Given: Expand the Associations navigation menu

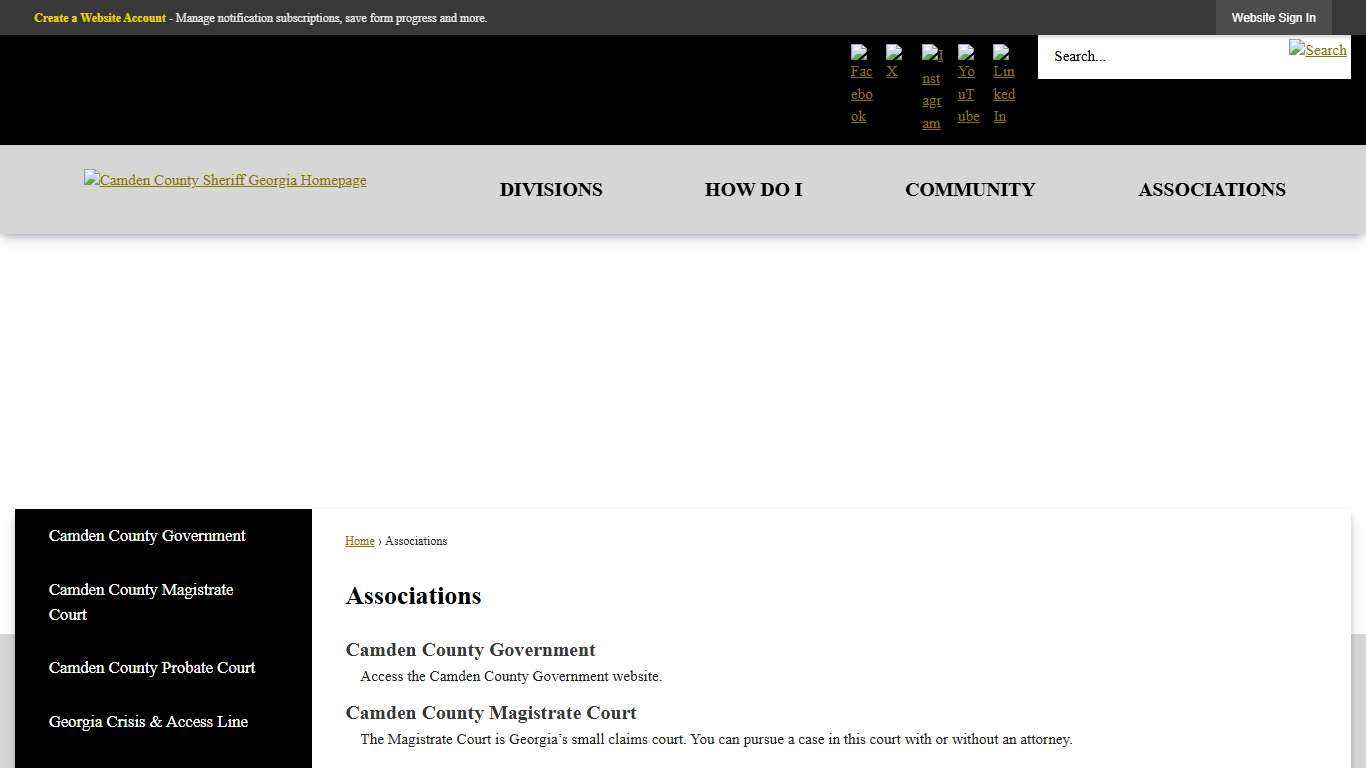Looking at the screenshot, I should coord(1212,189).
